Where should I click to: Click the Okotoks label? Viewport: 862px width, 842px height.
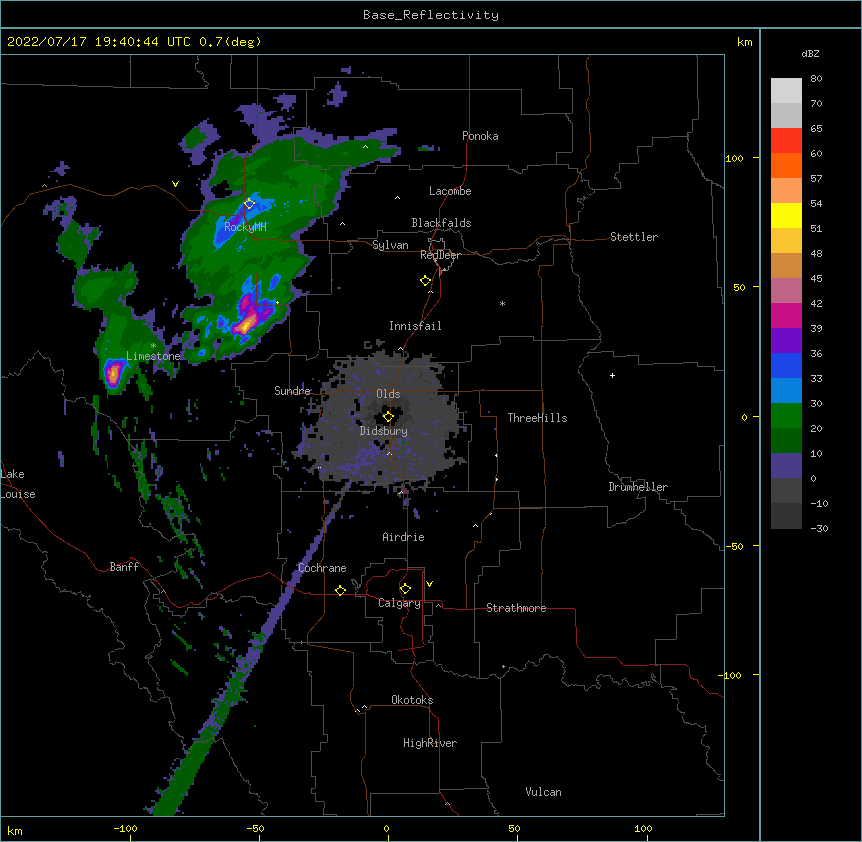click(x=412, y=700)
